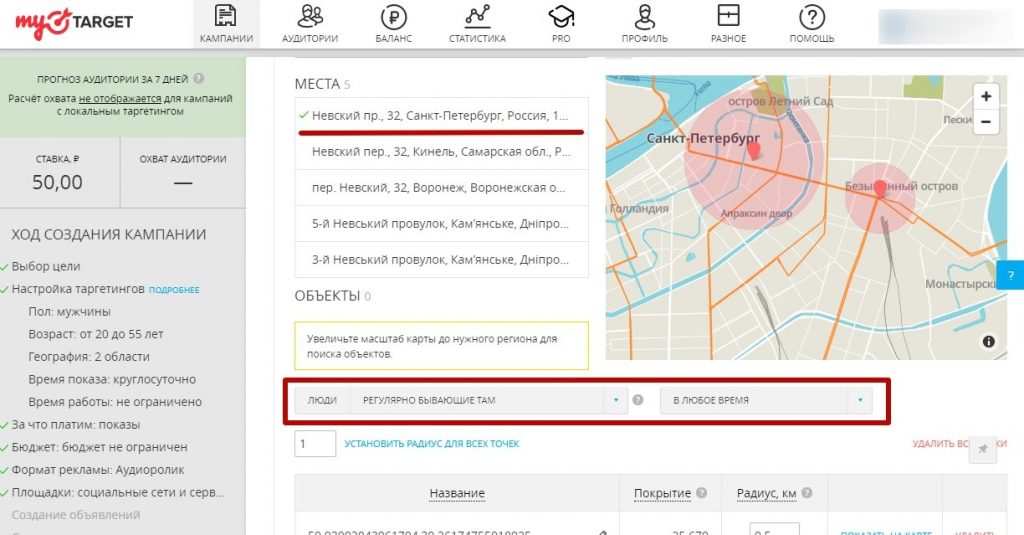Click the map pin on Безымянный остров
The image size is (1024, 535).
click(880, 189)
